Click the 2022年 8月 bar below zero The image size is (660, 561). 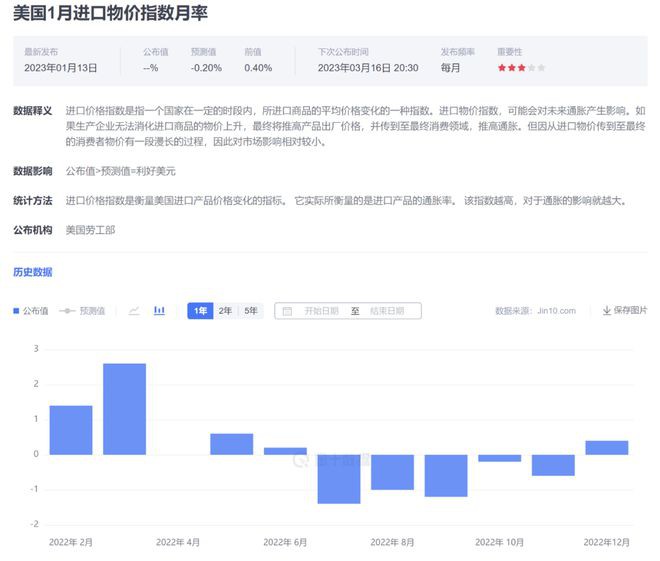tap(392, 472)
